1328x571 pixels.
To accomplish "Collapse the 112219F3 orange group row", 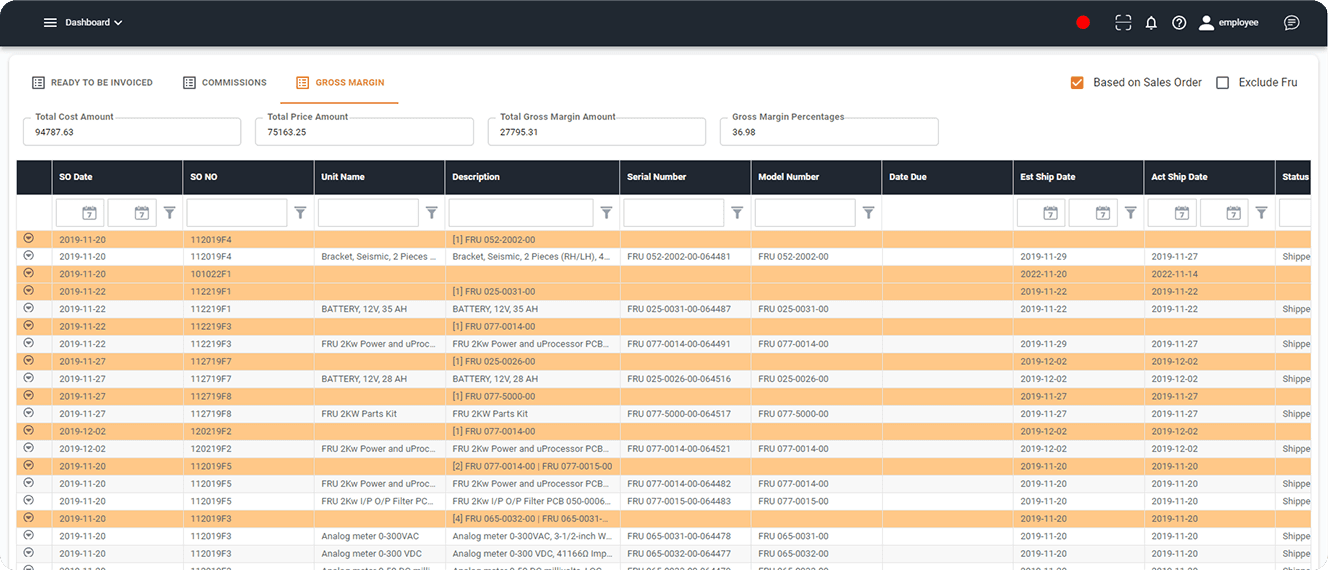I will pos(28,325).
